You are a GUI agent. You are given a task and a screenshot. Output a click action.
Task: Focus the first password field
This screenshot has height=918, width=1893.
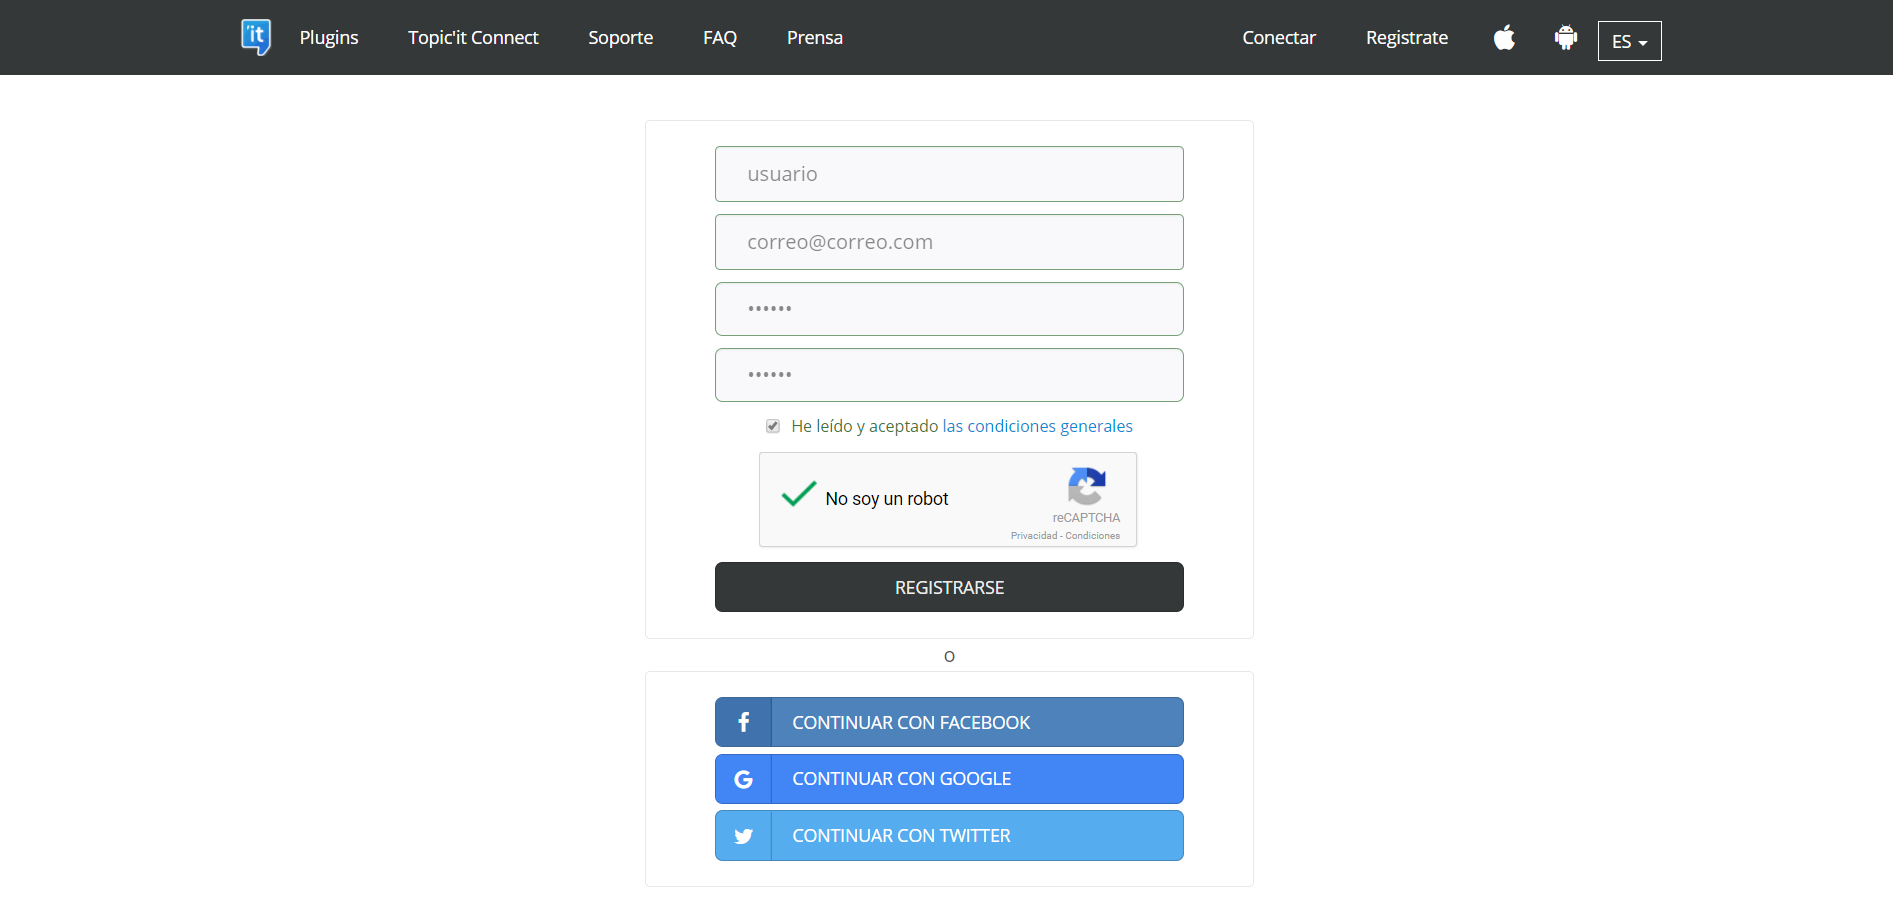click(949, 309)
